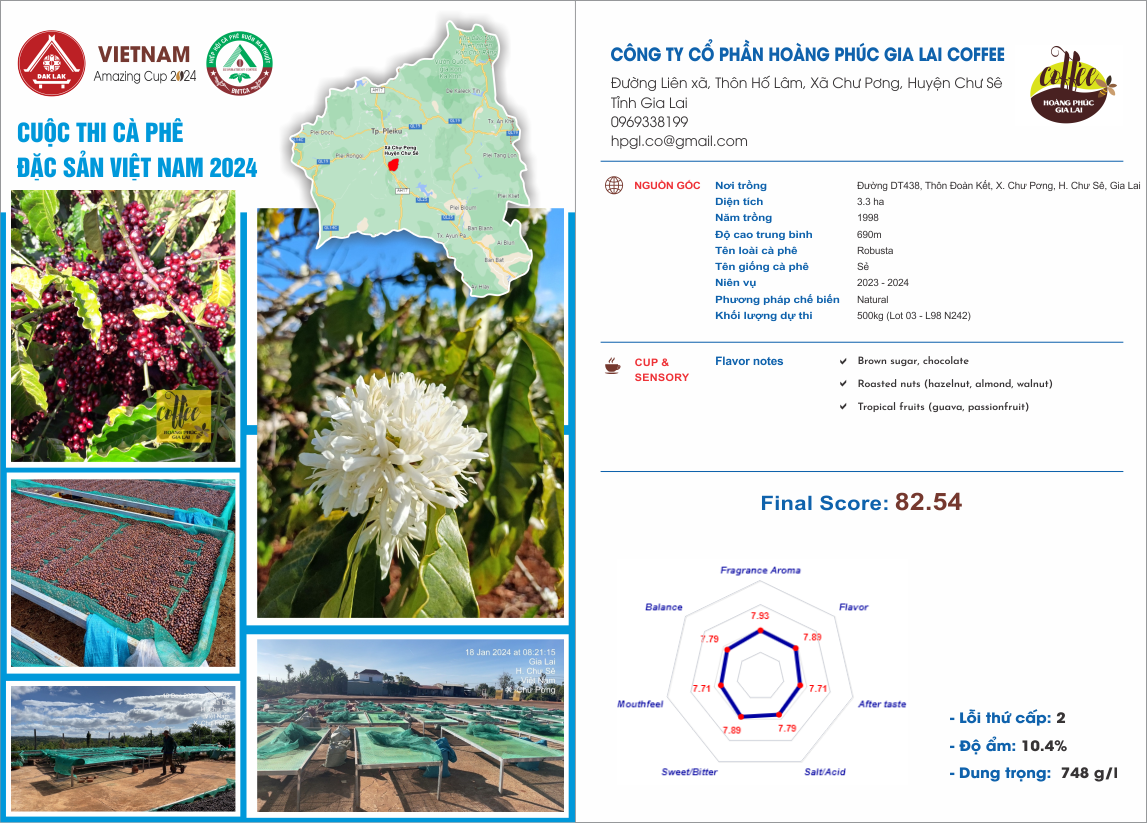Click the Brown sugar, chocolate flavor note
This screenshot has width=1147, height=823.
[913, 361]
